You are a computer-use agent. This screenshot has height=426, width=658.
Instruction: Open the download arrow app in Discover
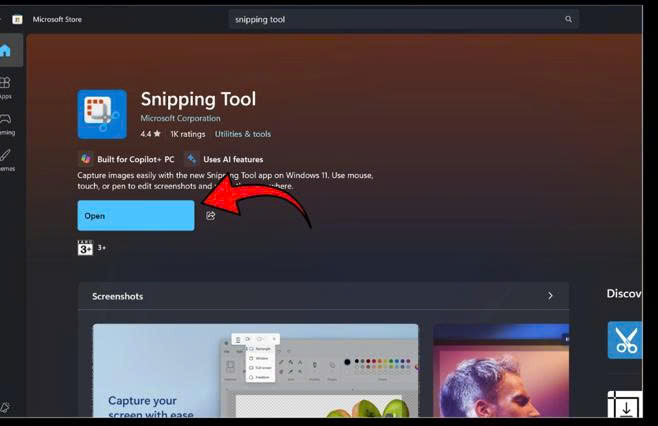click(x=625, y=404)
